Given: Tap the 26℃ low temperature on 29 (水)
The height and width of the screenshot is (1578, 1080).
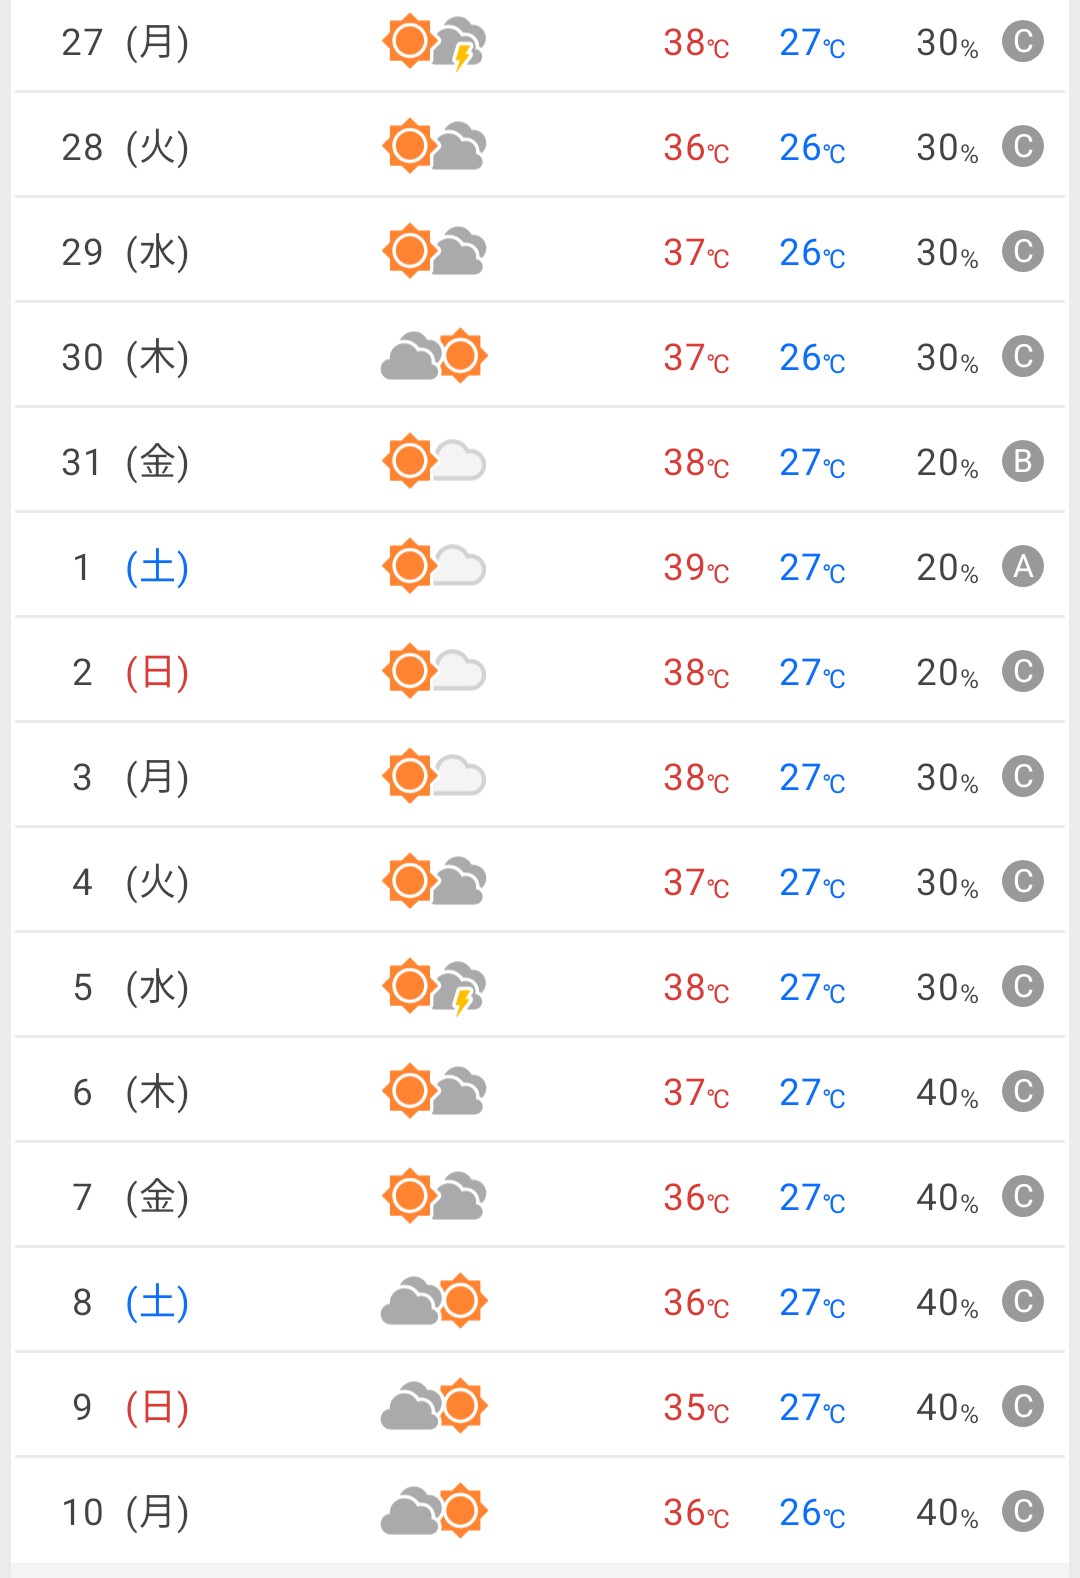Looking at the screenshot, I should tap(813, 253).
